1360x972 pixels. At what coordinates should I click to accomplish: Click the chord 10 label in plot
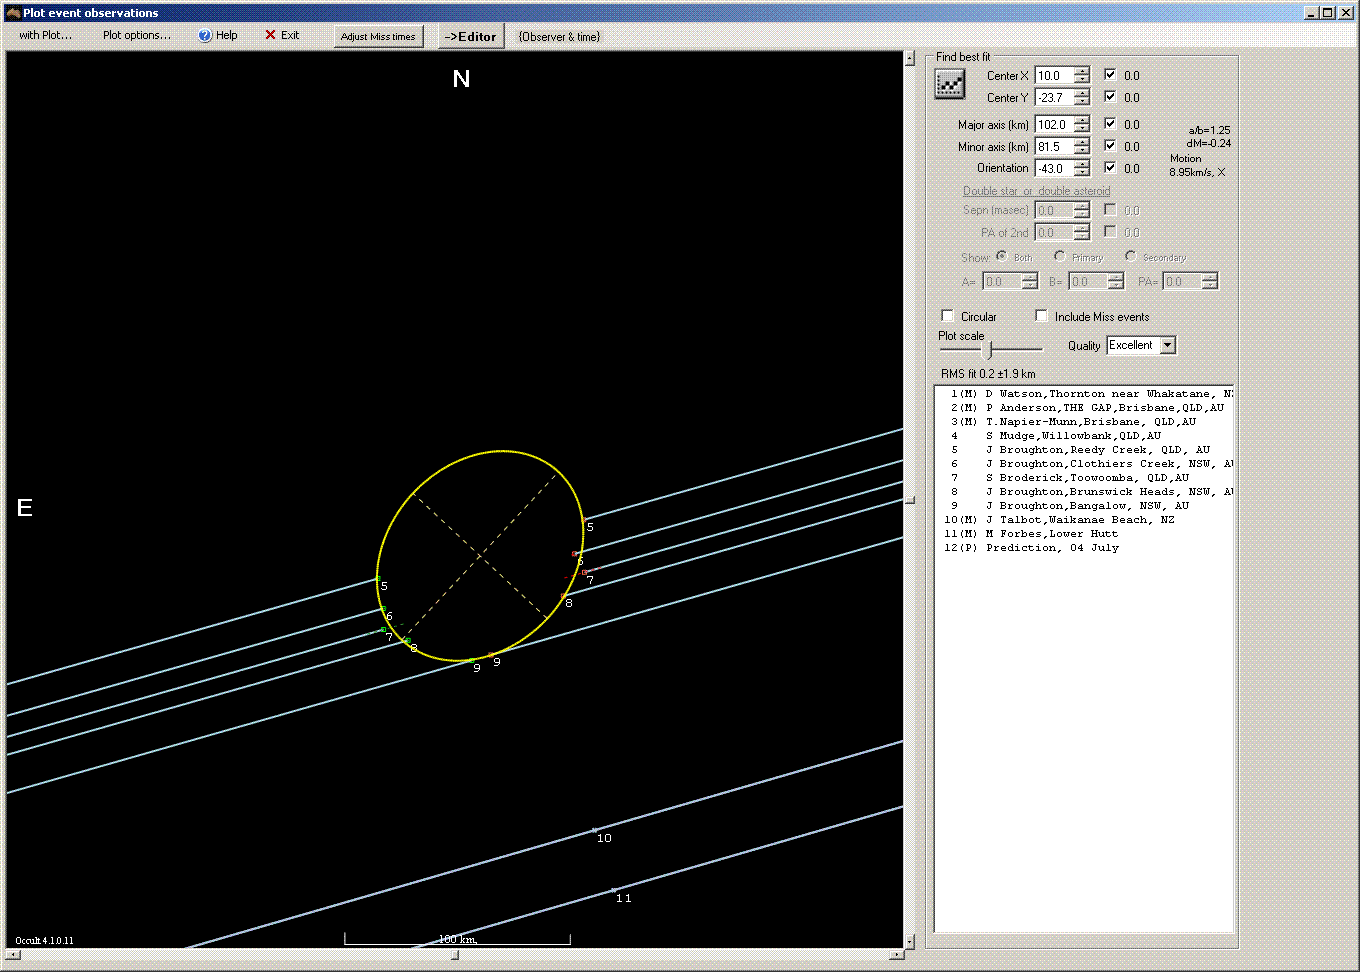pos(604,838)
